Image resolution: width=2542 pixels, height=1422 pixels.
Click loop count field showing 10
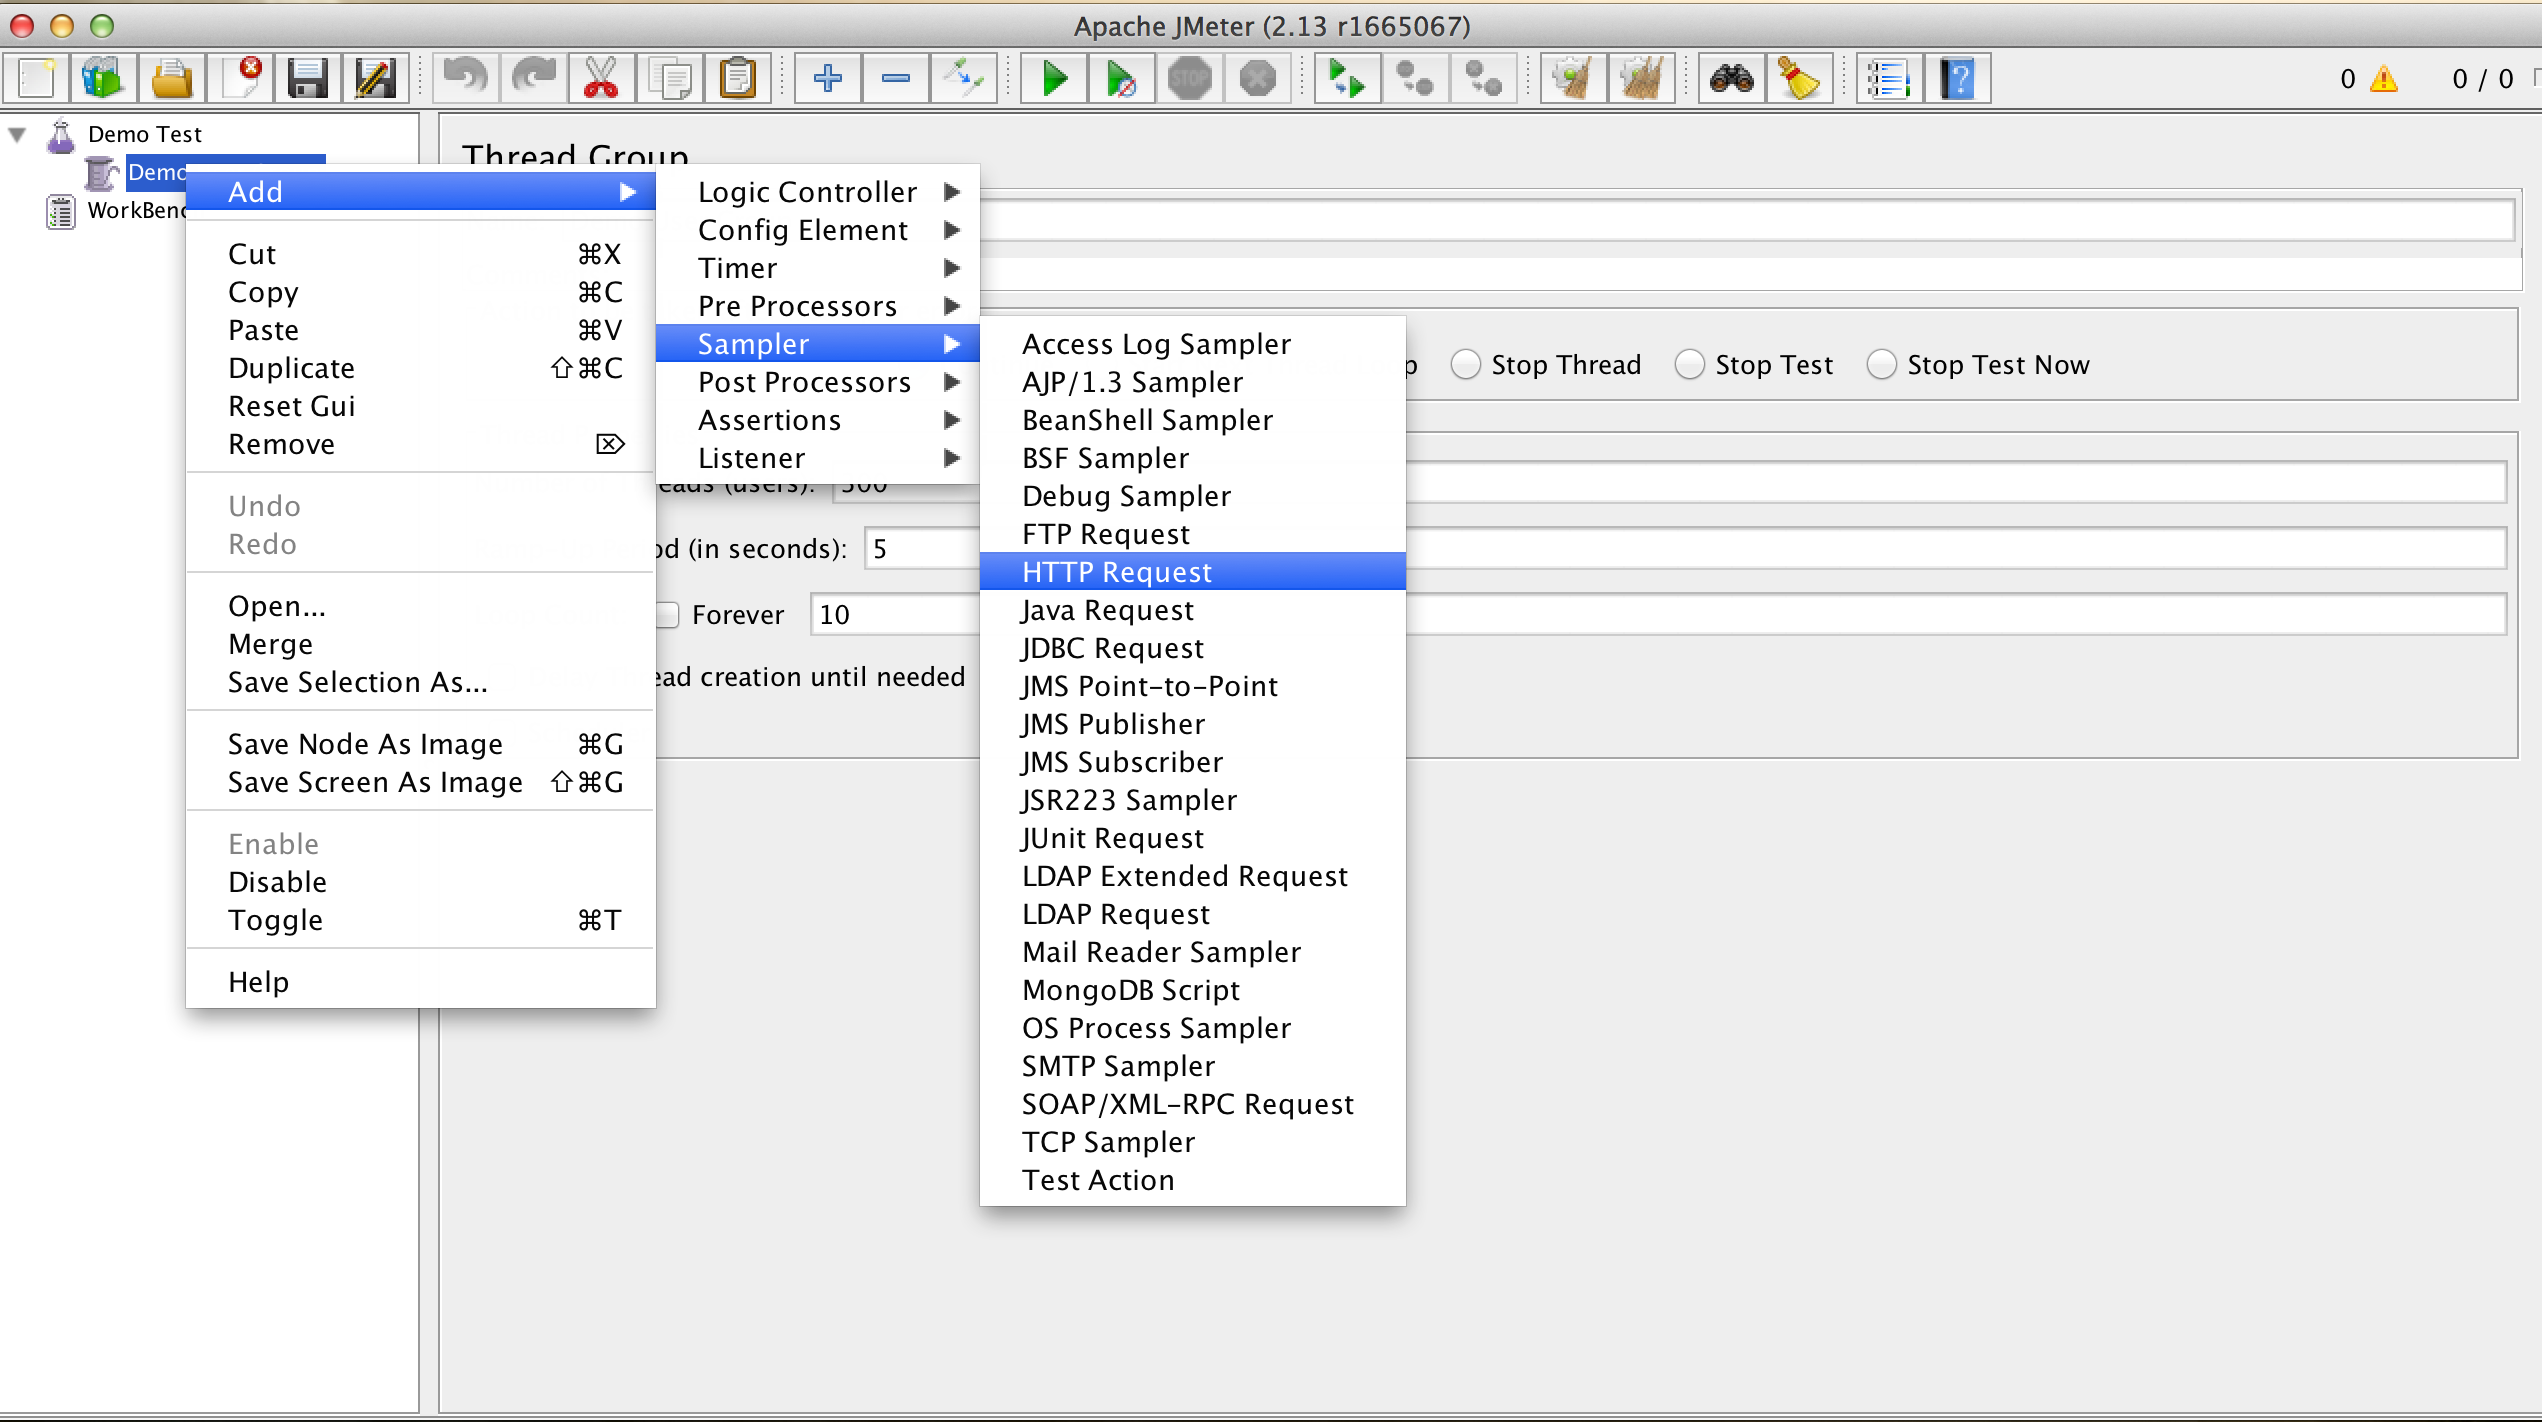point(895,615)
